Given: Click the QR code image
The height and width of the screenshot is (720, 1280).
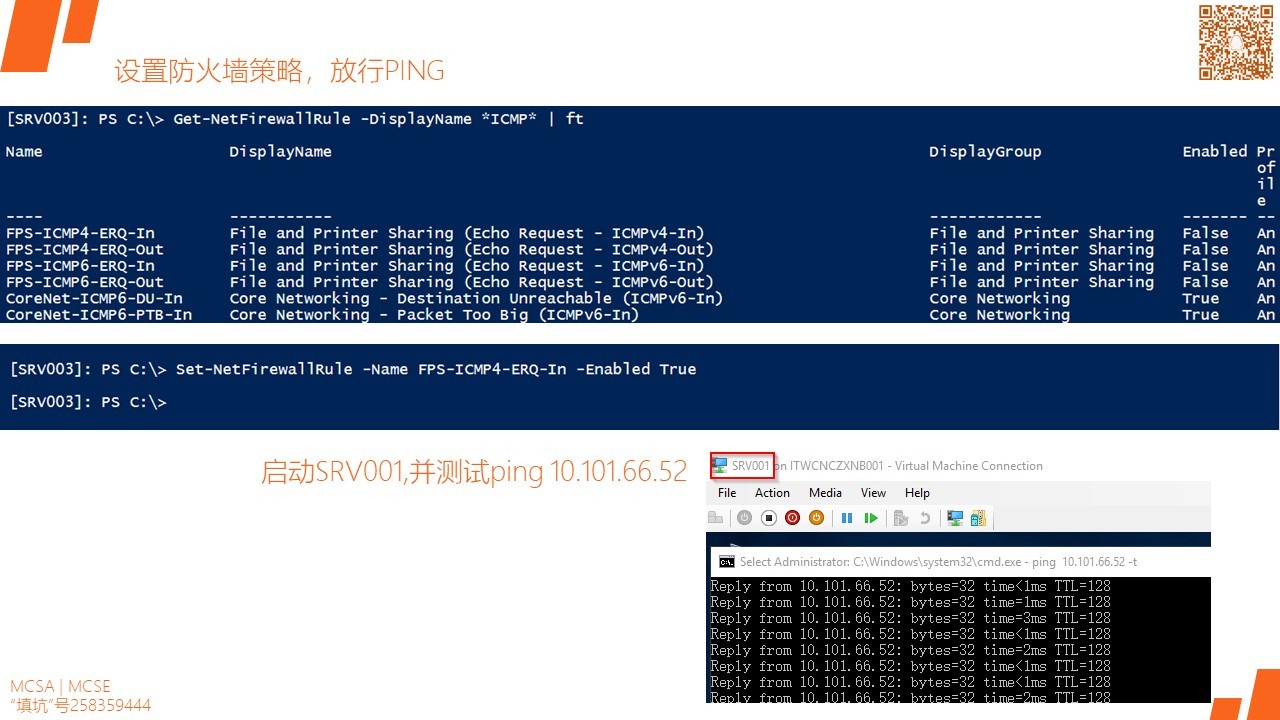Looking at the screenshot, I should coord(1236,42).
